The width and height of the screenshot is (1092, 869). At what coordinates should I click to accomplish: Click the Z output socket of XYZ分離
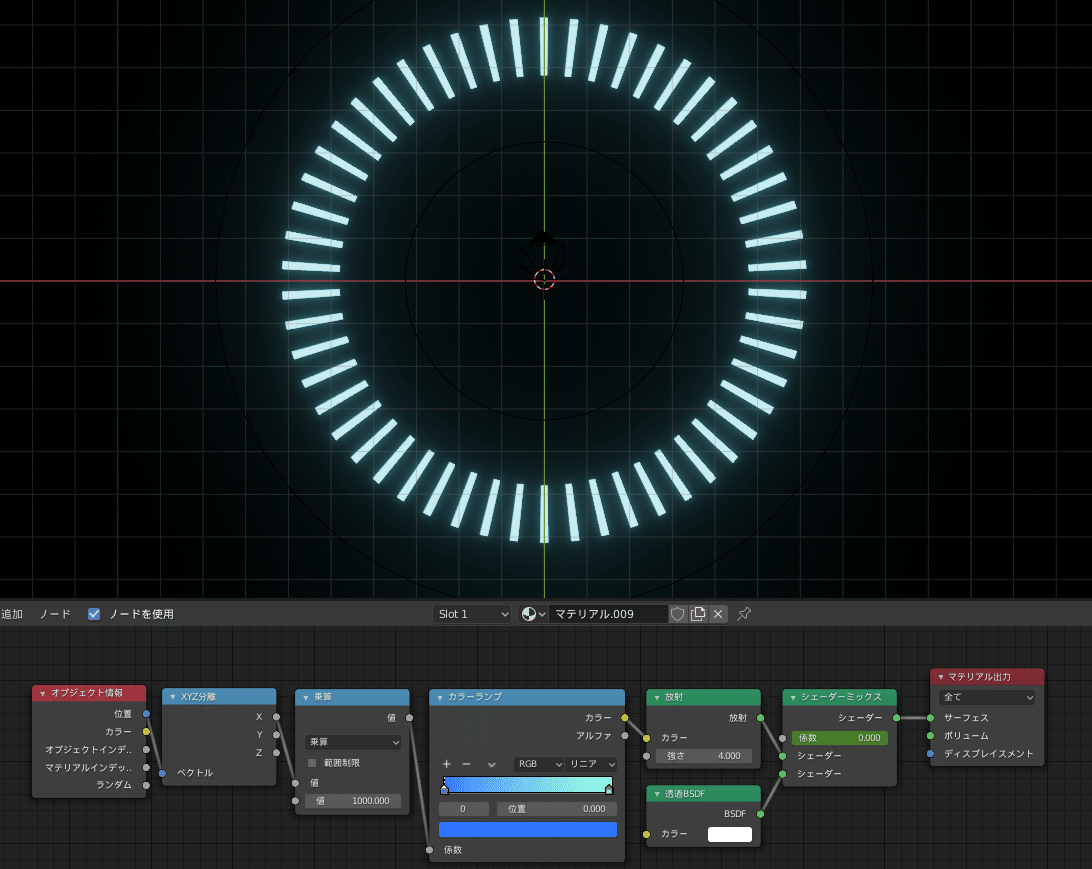pos(276,753)
